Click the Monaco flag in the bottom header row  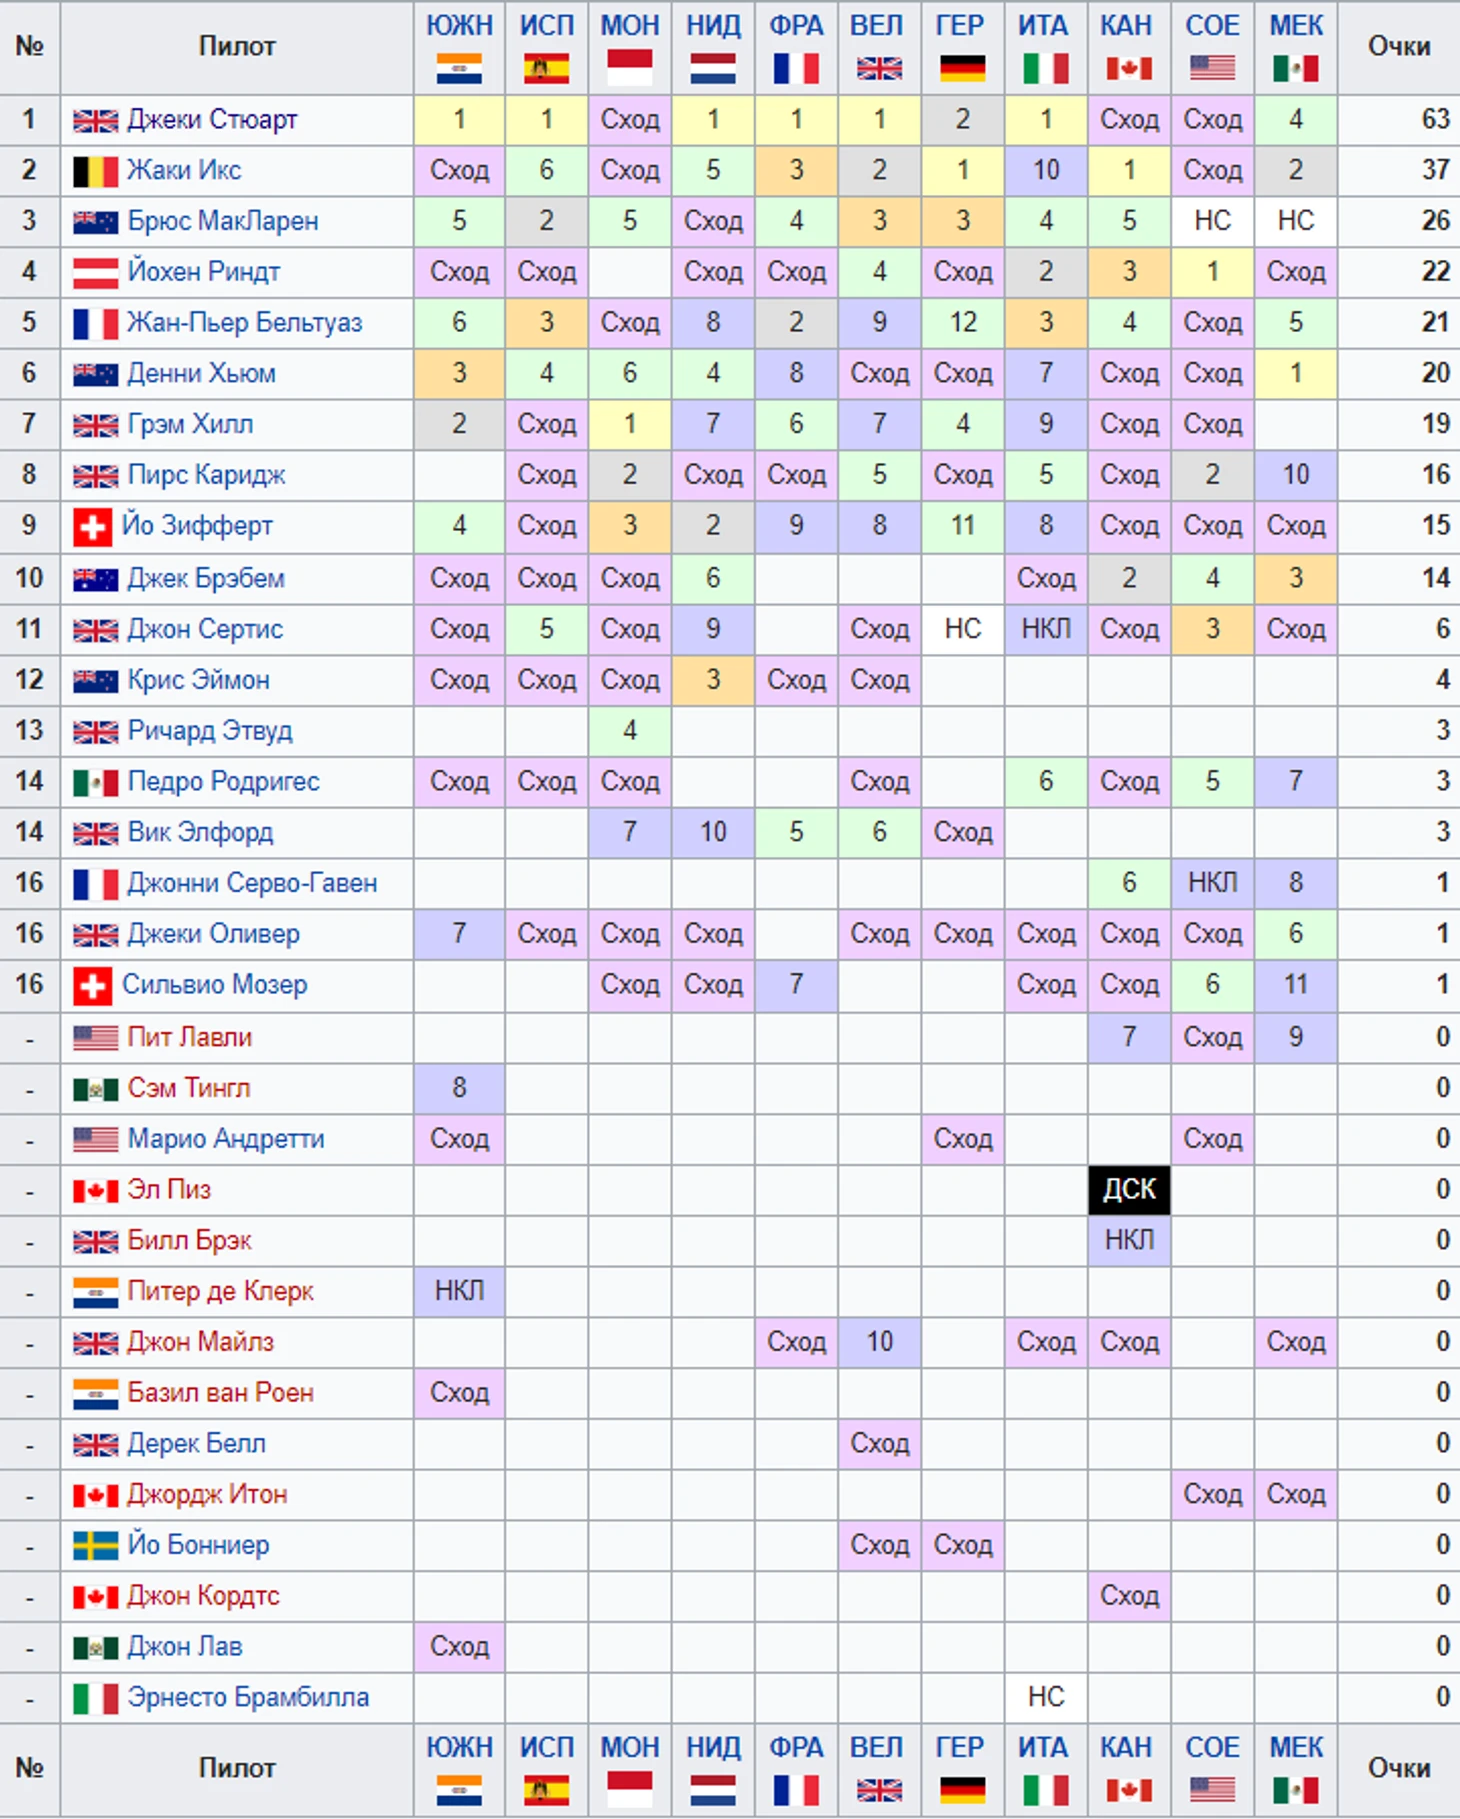click(630, 1790)
